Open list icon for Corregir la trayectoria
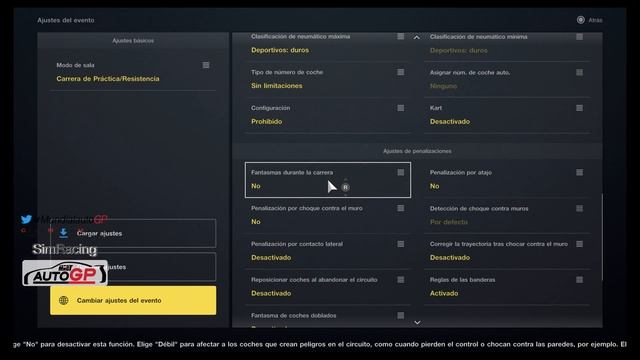This screenshot has width=640, height=360. [x=579, y=244]
